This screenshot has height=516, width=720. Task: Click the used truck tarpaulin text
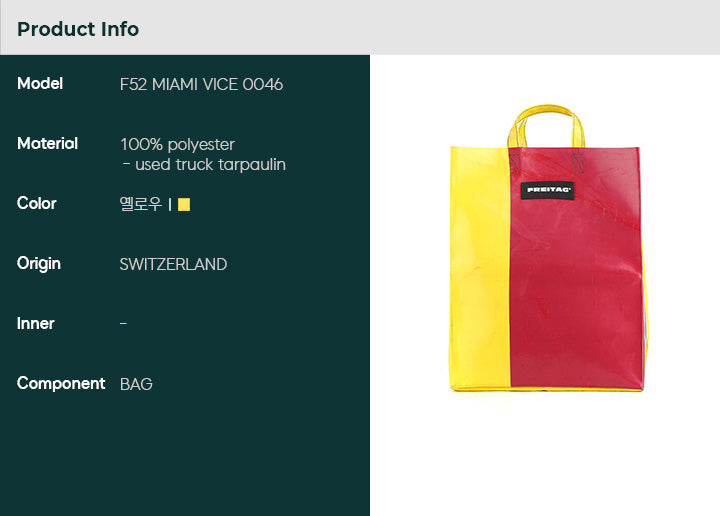pyautogui.click(x=204, y=164)
